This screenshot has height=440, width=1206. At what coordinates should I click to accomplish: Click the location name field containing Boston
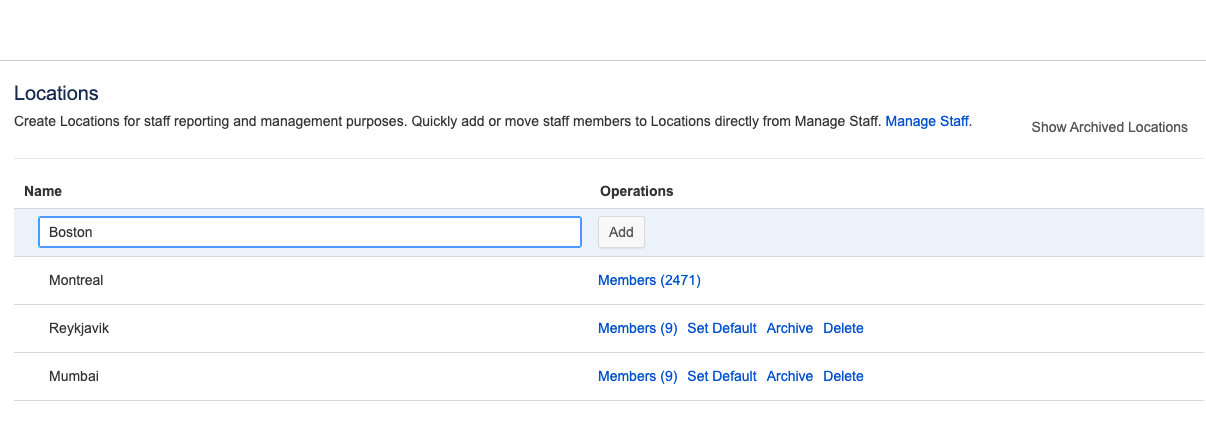coord(310,232)
